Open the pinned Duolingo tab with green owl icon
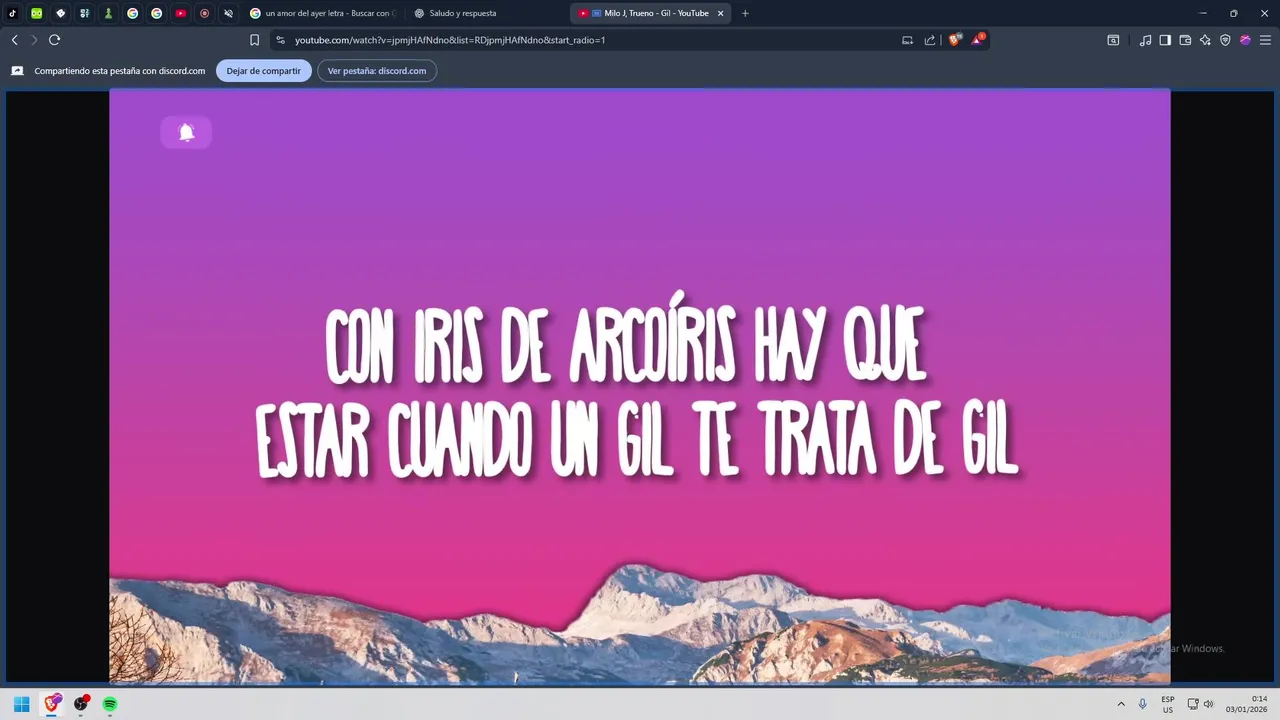Viewport: 1280px width, 720px height. pos(37,13)
